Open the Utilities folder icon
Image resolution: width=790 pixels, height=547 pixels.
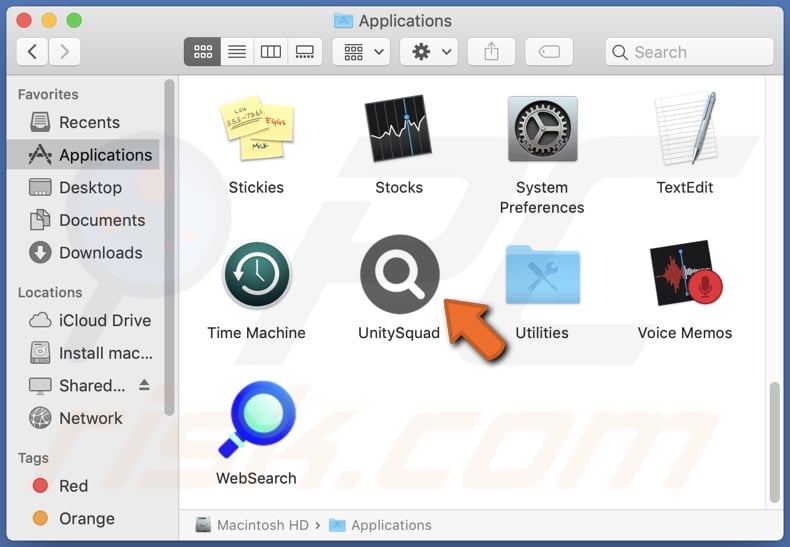pos(542,275)
